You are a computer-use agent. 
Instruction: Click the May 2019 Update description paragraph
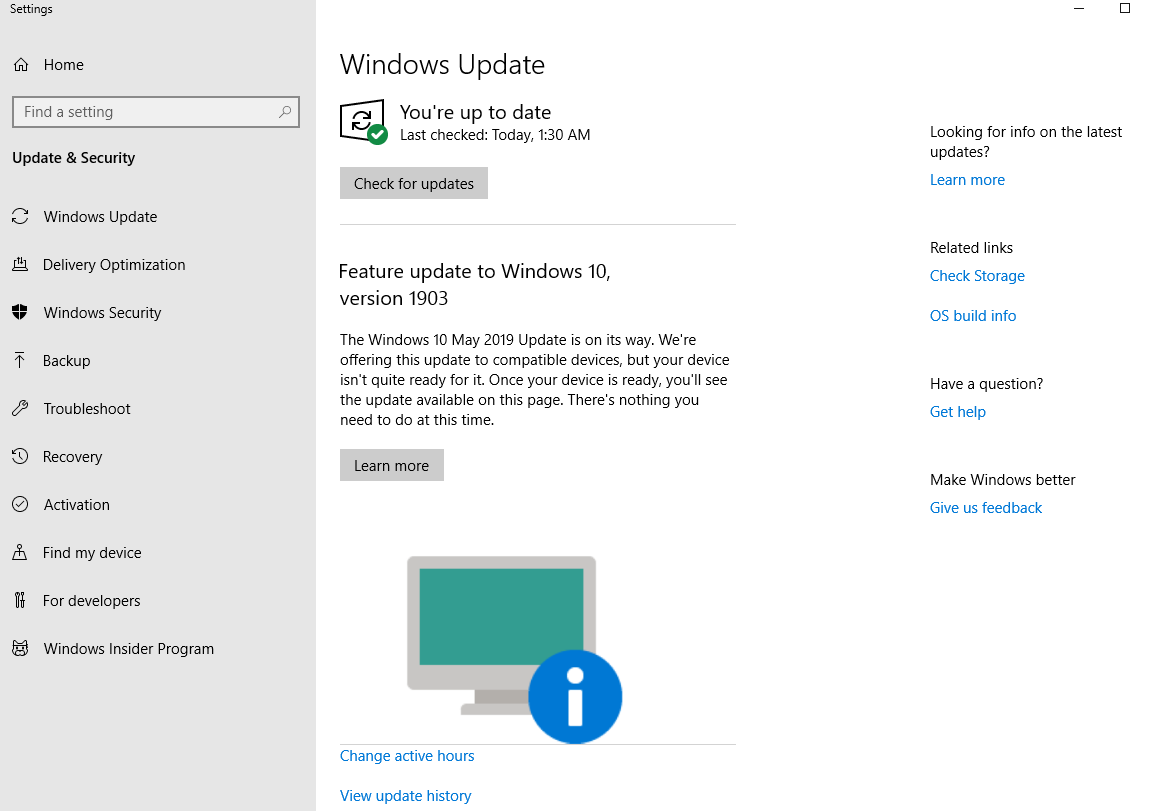(x=535, y=380)
